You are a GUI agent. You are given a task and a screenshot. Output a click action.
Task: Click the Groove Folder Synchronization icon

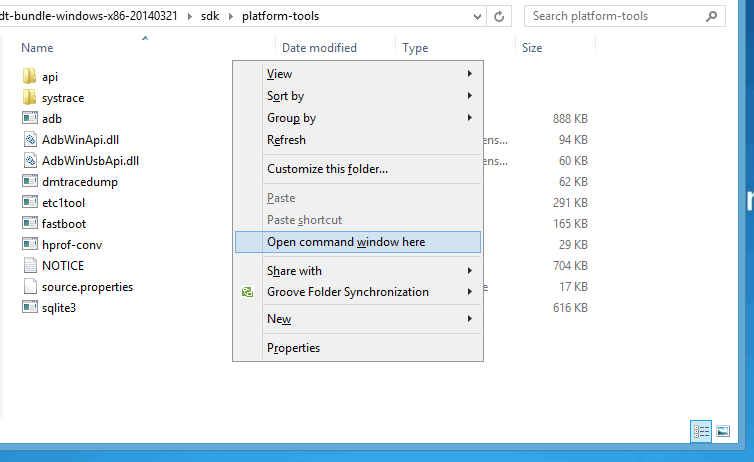click(x=247, y=292)
